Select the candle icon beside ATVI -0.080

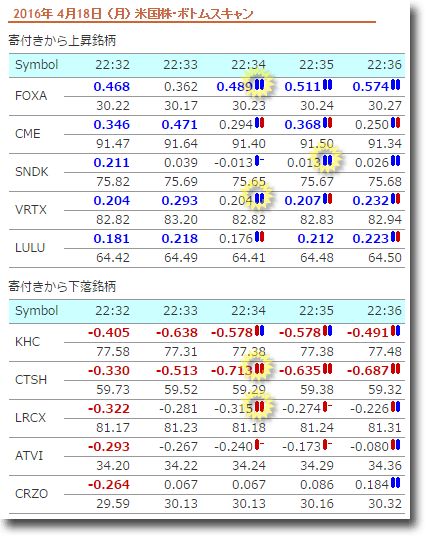(396, 444)
